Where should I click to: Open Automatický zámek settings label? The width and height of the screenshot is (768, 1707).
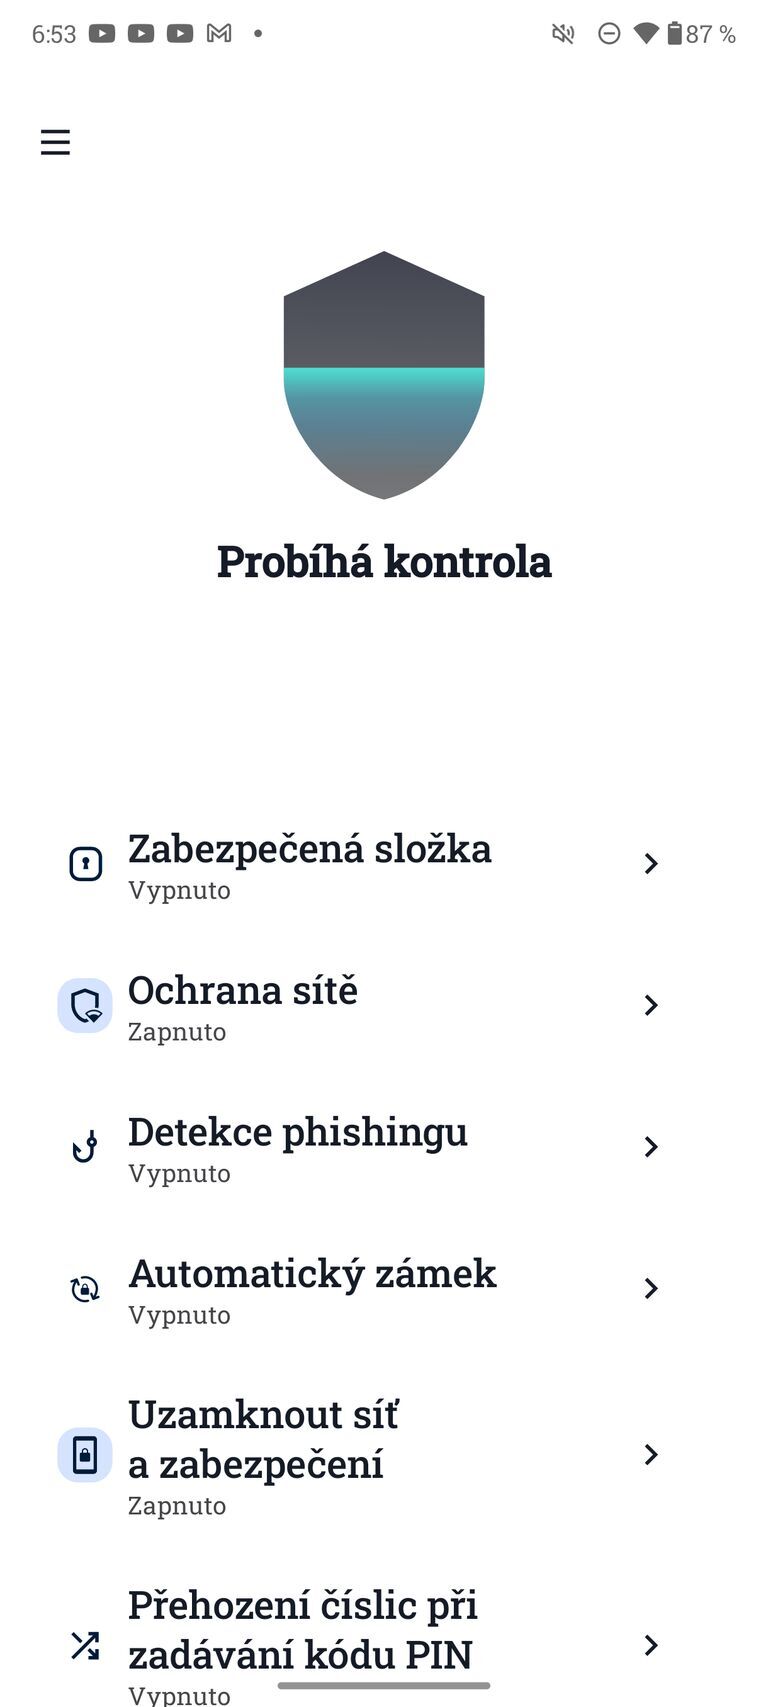[x=312, y=1275]
